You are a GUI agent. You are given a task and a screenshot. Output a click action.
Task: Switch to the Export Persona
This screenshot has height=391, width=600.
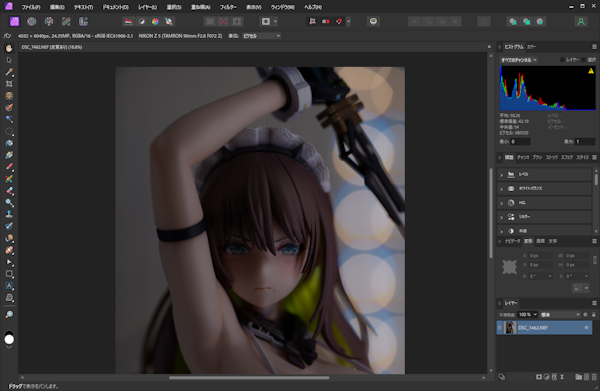(83, 21)
